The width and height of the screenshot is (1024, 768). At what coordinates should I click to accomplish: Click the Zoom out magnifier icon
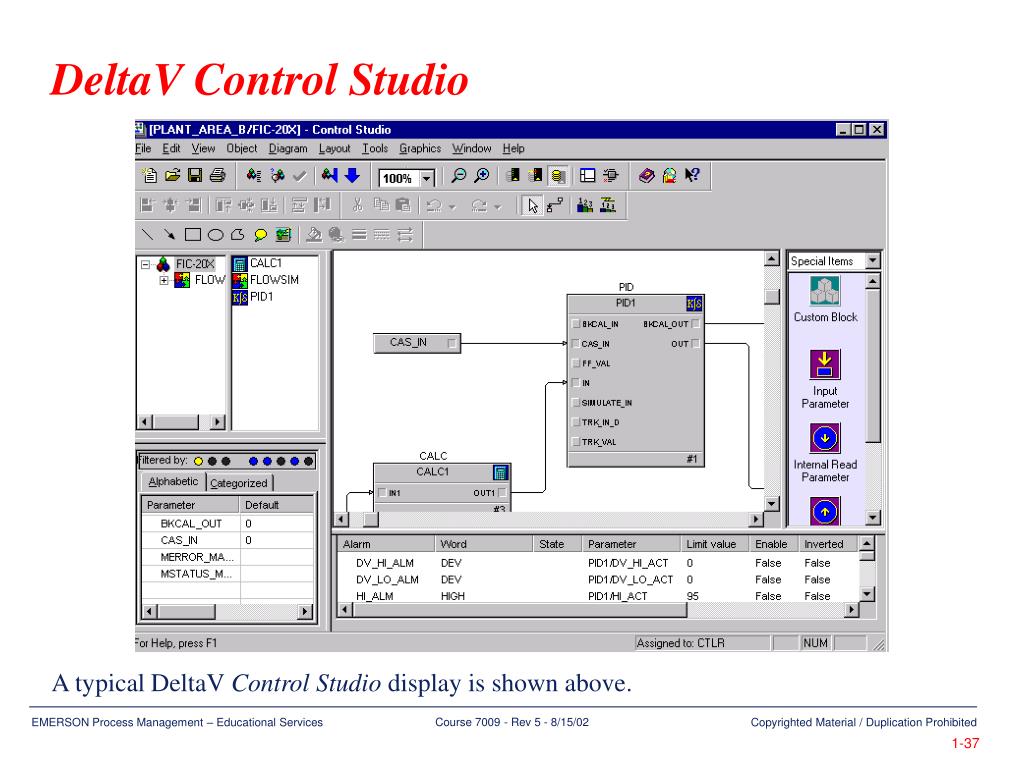pyautogui.click(x=459, y=175)
